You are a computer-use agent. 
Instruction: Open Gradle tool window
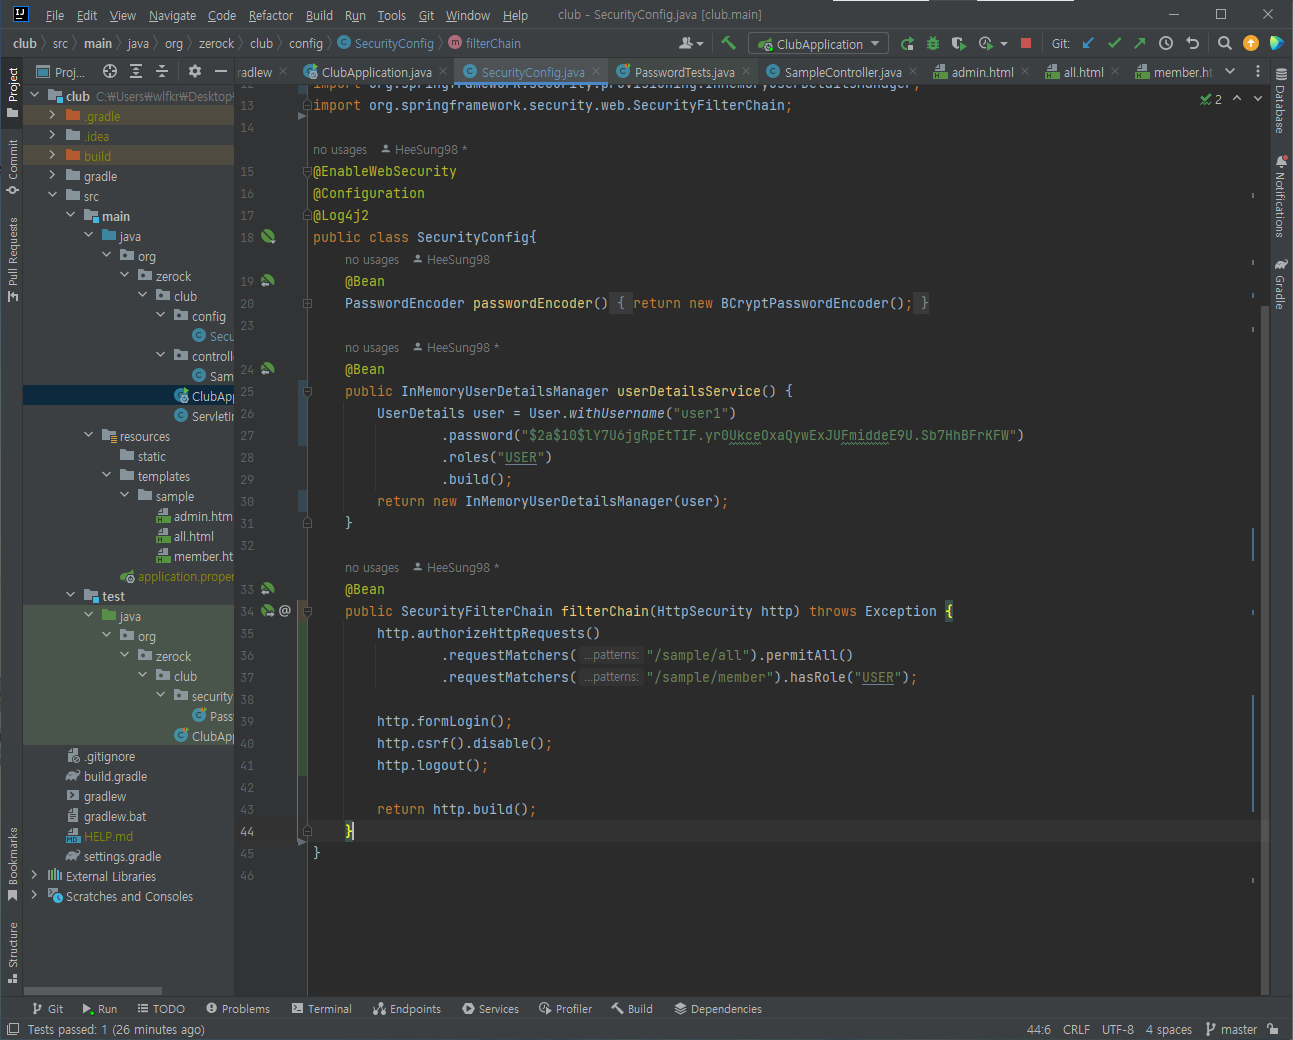pos(1280,284)
